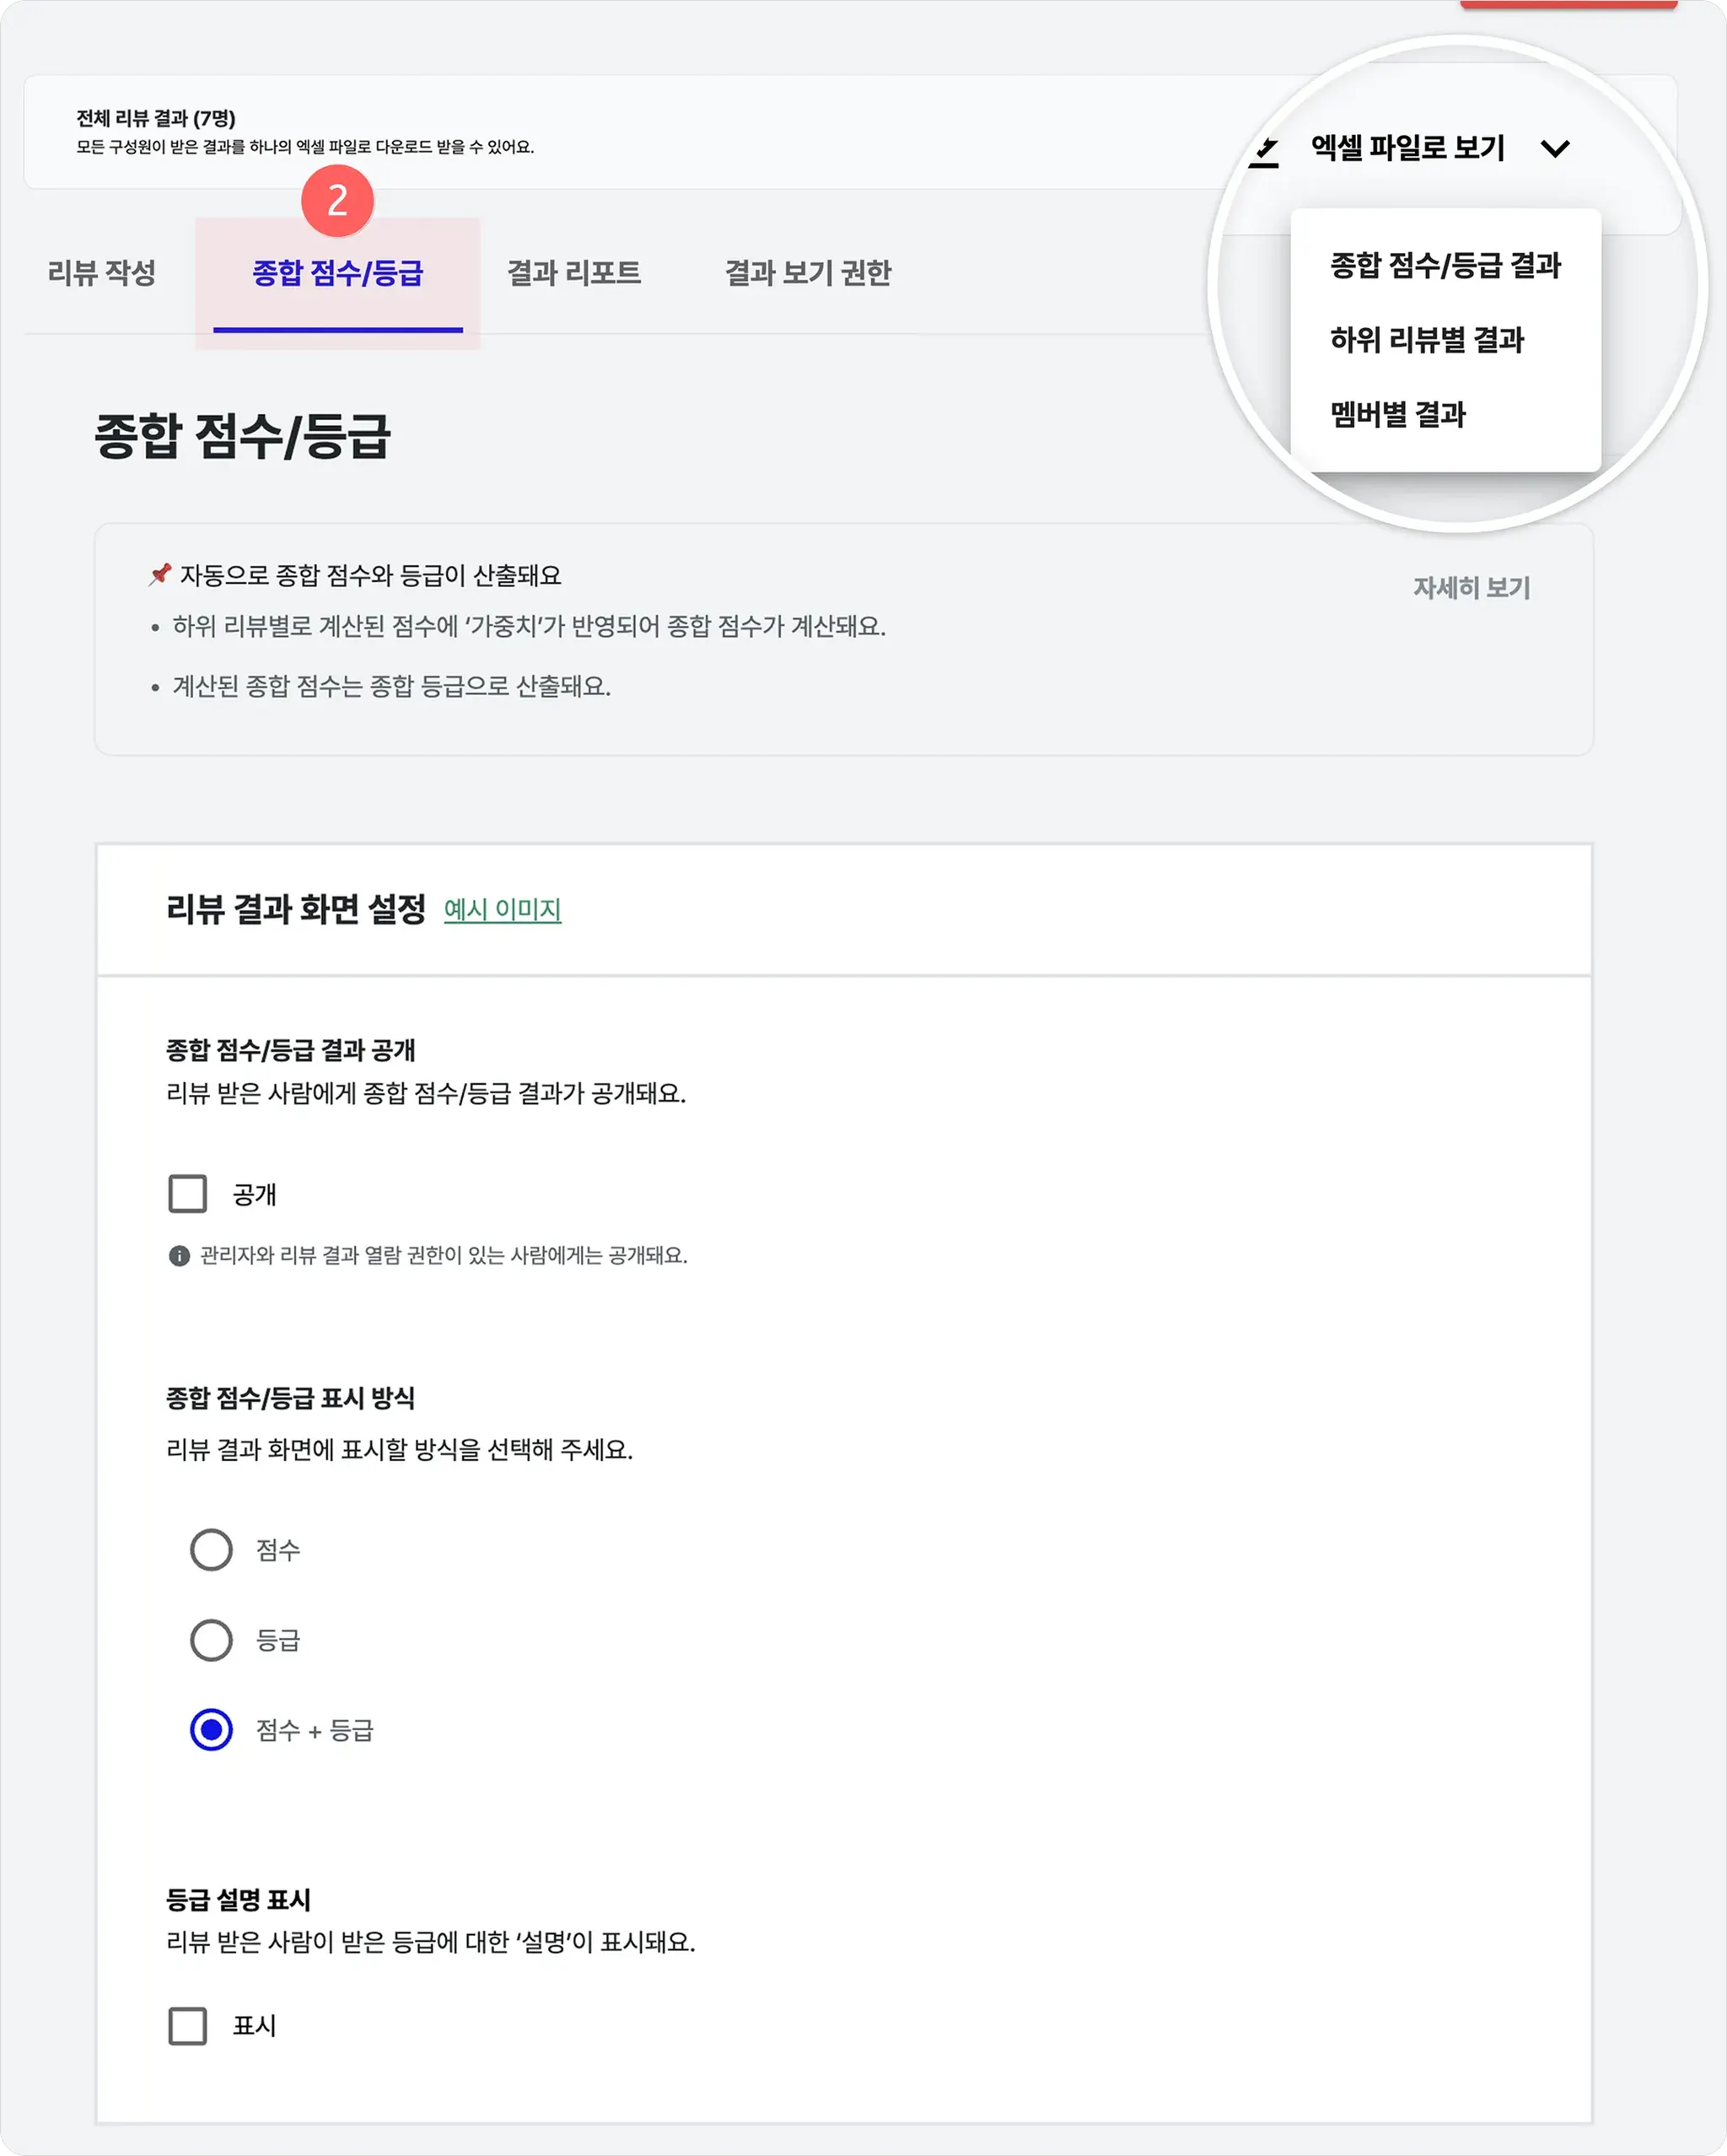Click the info icon below 공개 checkbox
This screenshot has width=1727, height=2156.
(x=179, y=1256)
